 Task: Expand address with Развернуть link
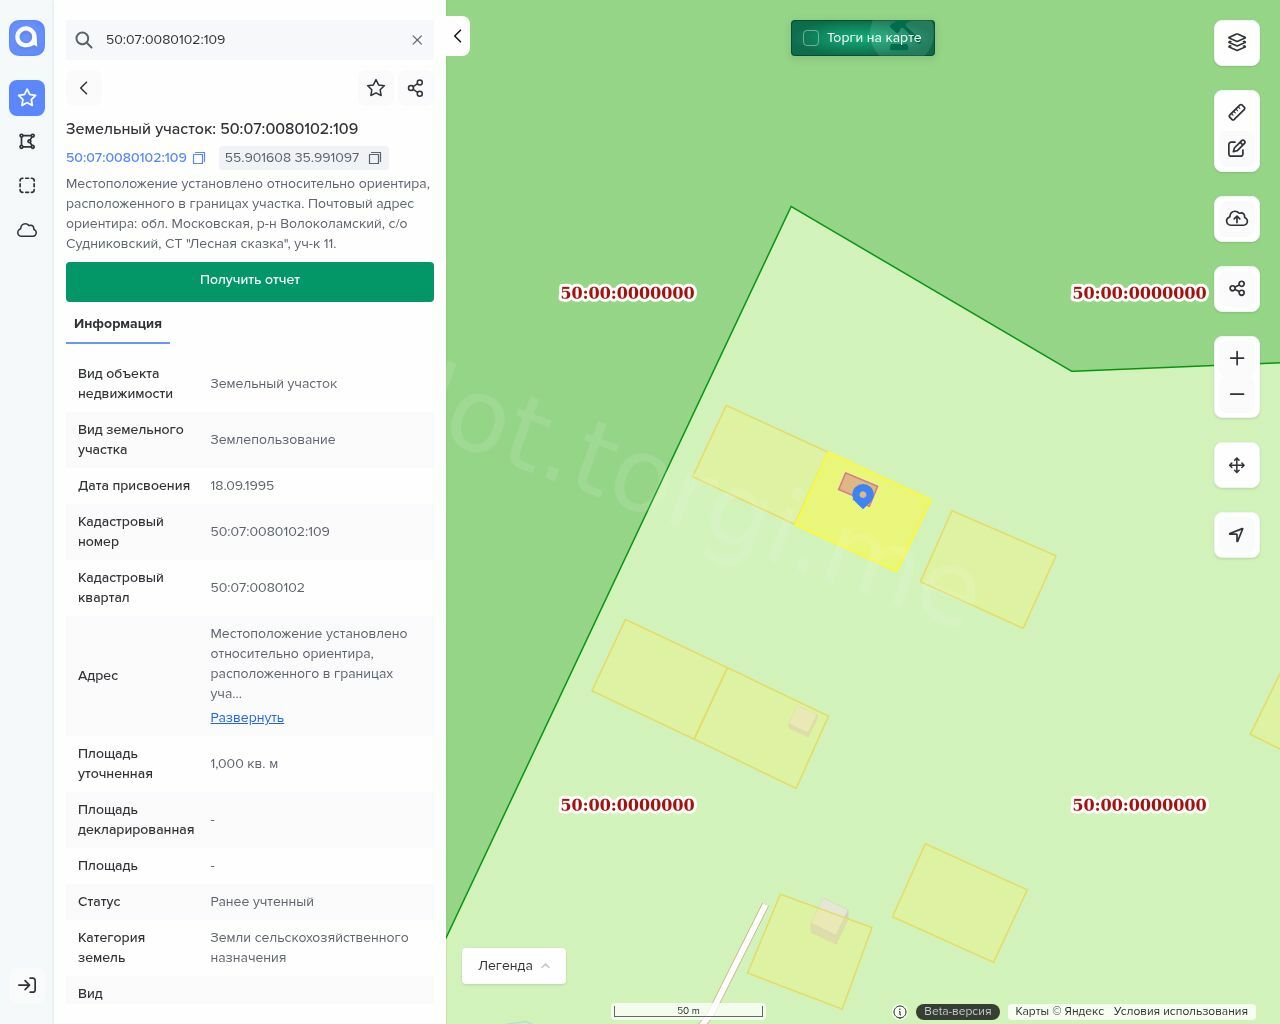[247, 717]
